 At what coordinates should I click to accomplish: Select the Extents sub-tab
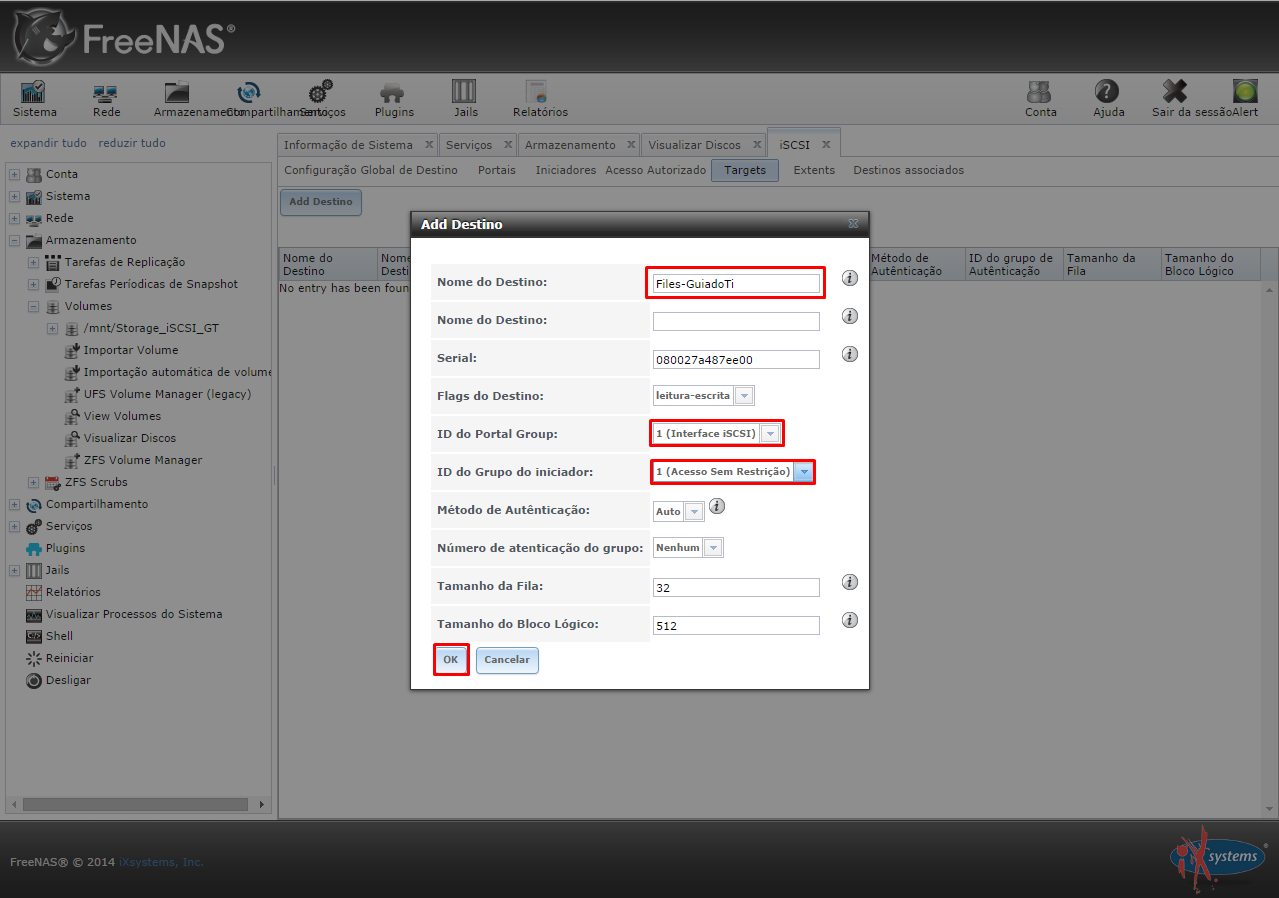tap(813, 171)
